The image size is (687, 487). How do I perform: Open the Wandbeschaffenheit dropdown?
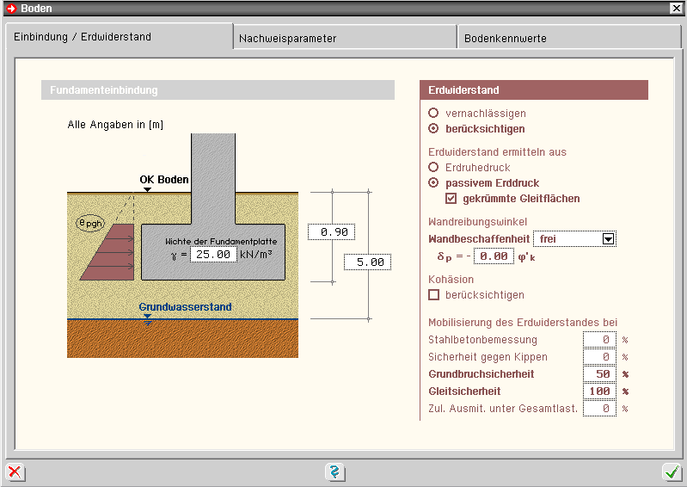tap(608, 239)
